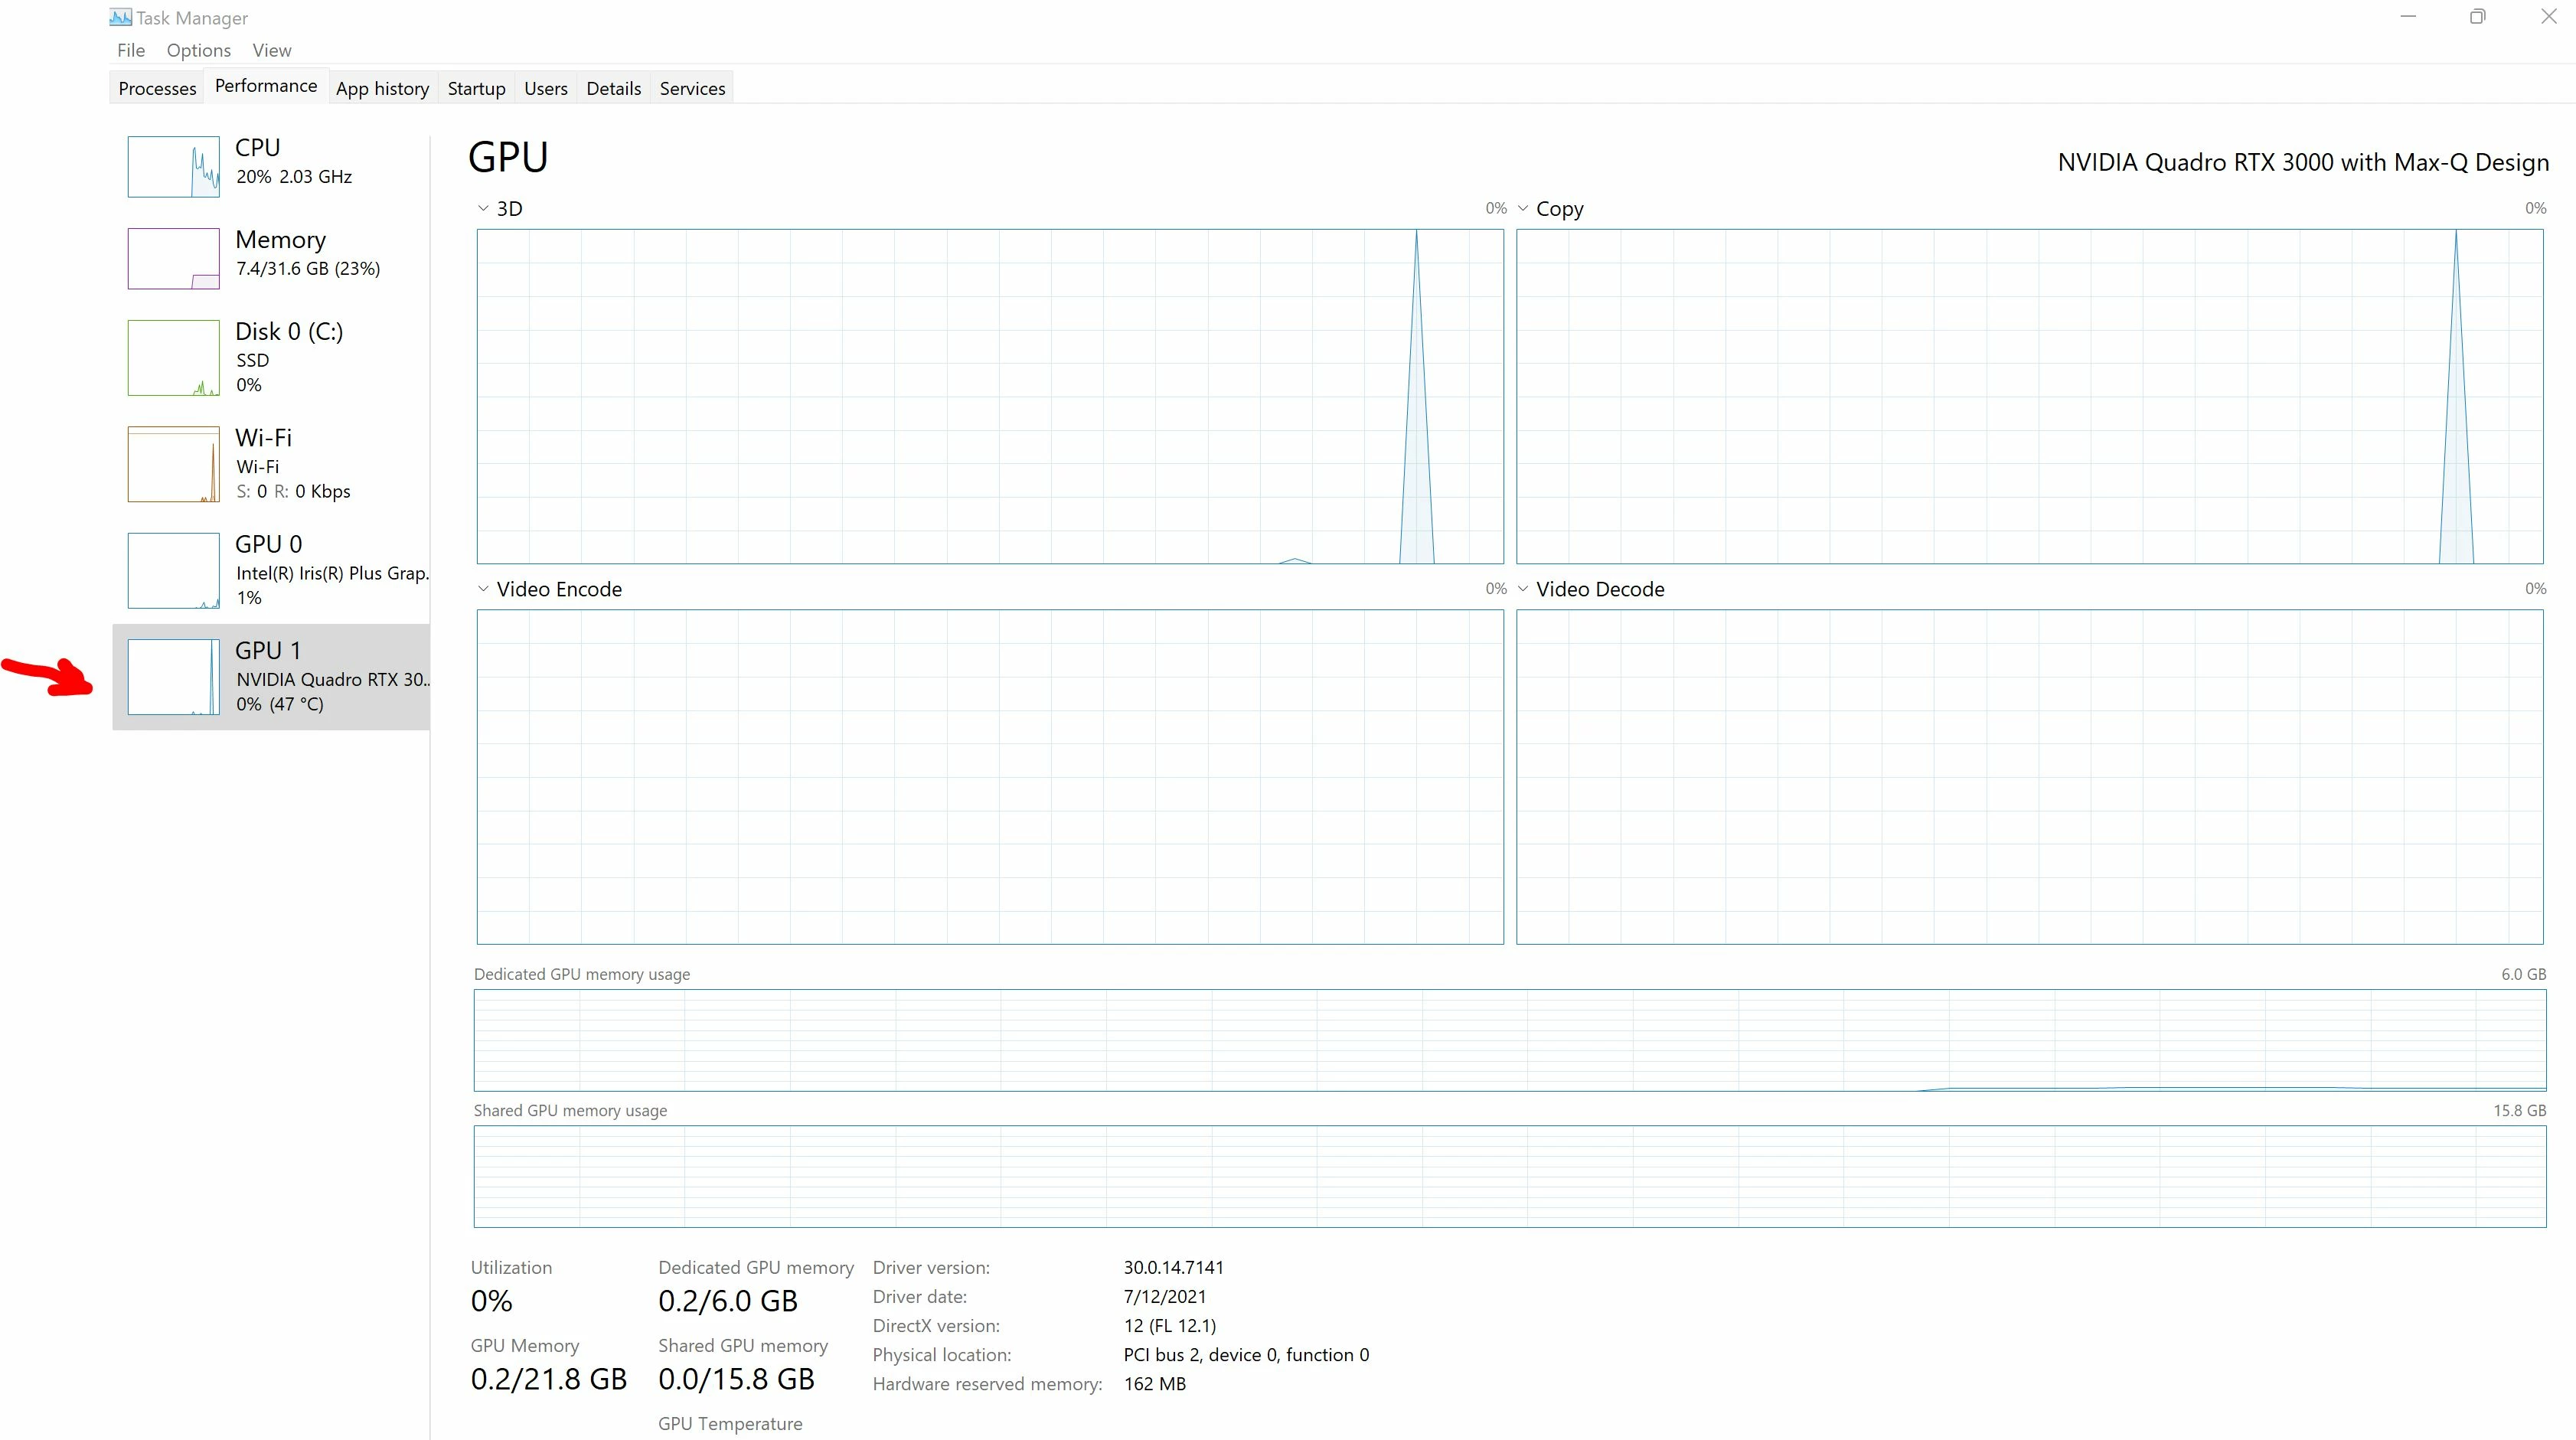Select the CPU usage thumbnail graph

[x=173, y=167]
